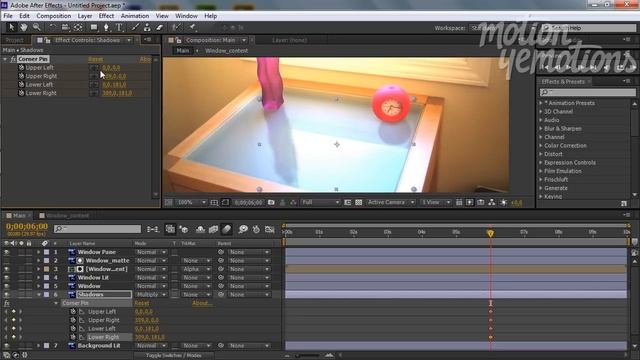Screen dimensions: 640x360
Task: Open the Alpha TrkMat dropdown on layer 3
Action: pyautogui.click(x=196, y=269)
